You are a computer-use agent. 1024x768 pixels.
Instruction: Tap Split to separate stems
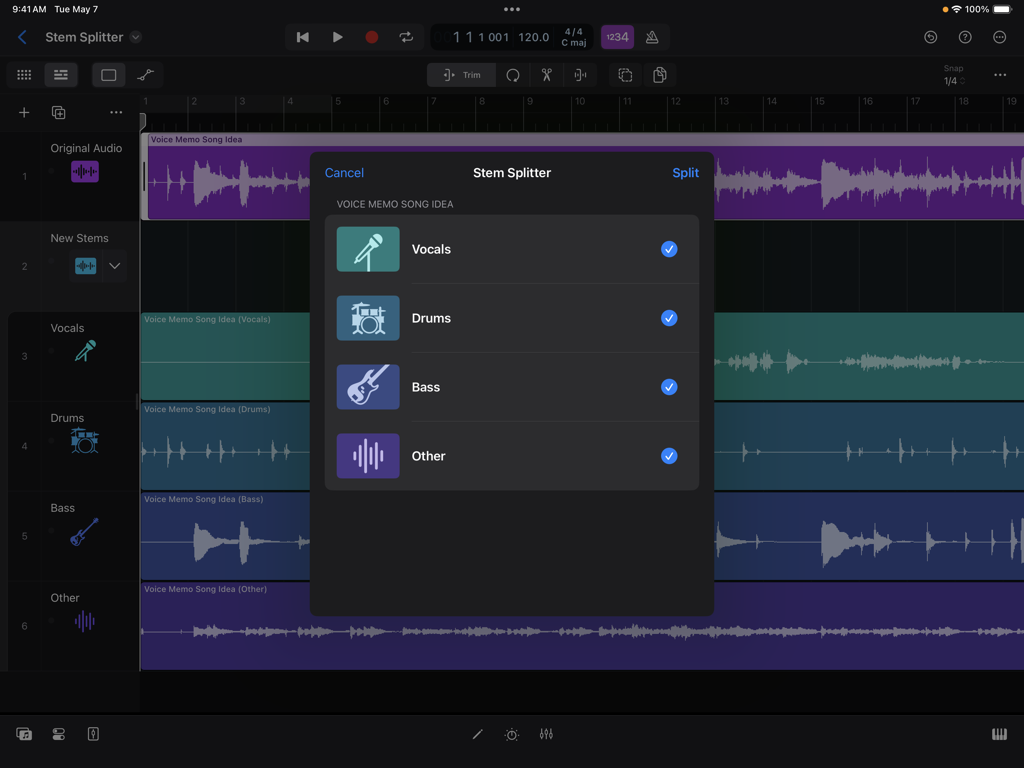tap(685, 172)
